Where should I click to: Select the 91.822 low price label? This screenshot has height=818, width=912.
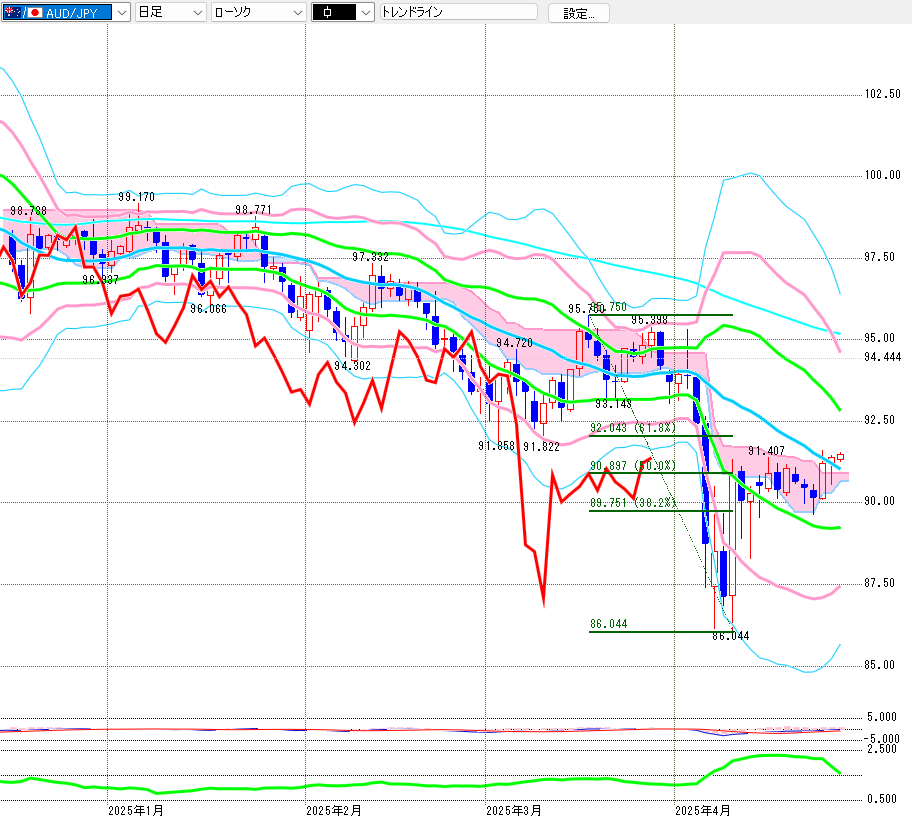[541, 447]
